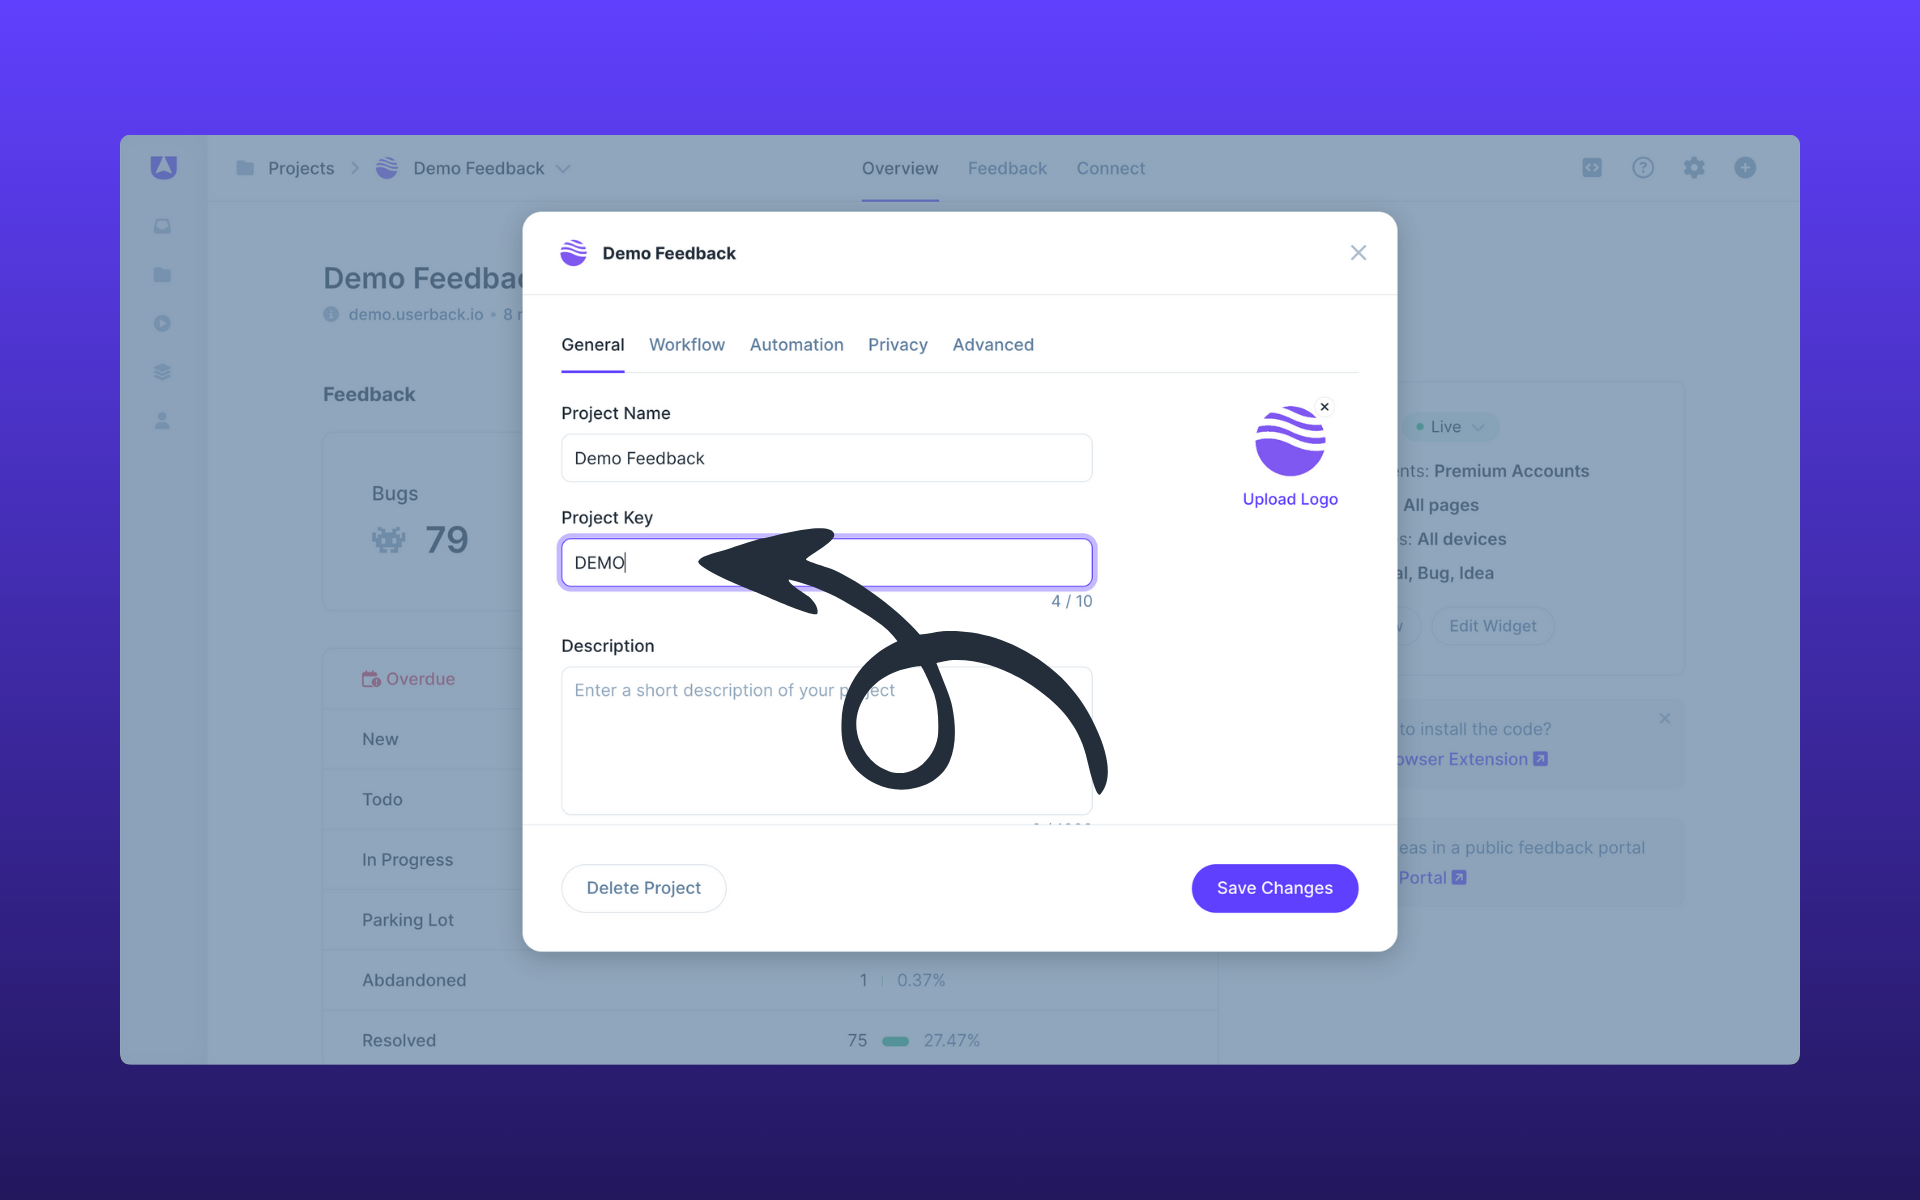
Task: Switch to the Workflow tab
Action: (687, 344)
